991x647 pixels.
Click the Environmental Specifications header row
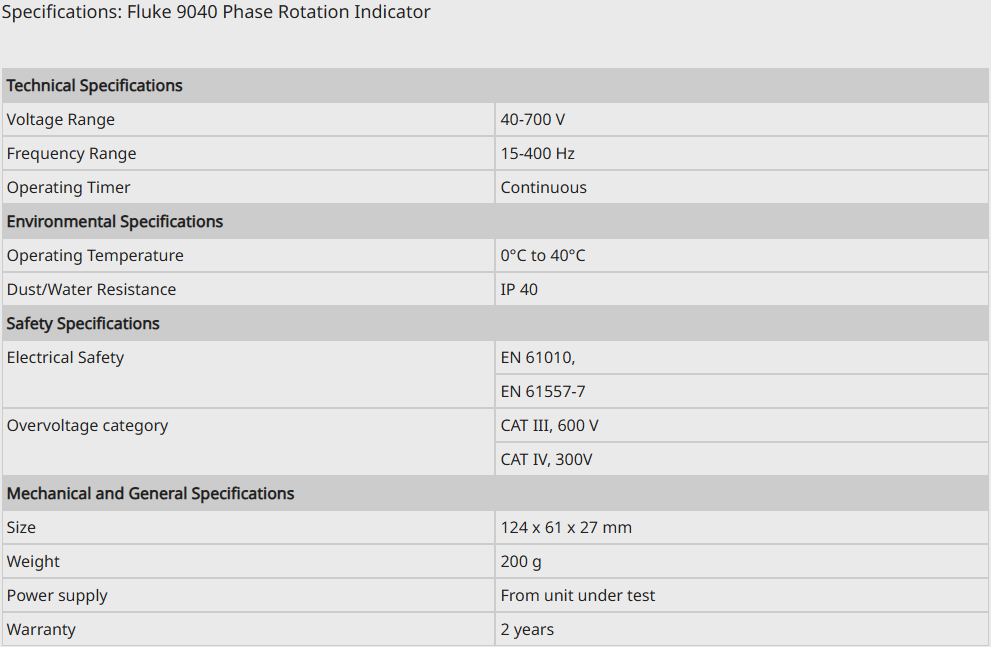tap(115, 222)
